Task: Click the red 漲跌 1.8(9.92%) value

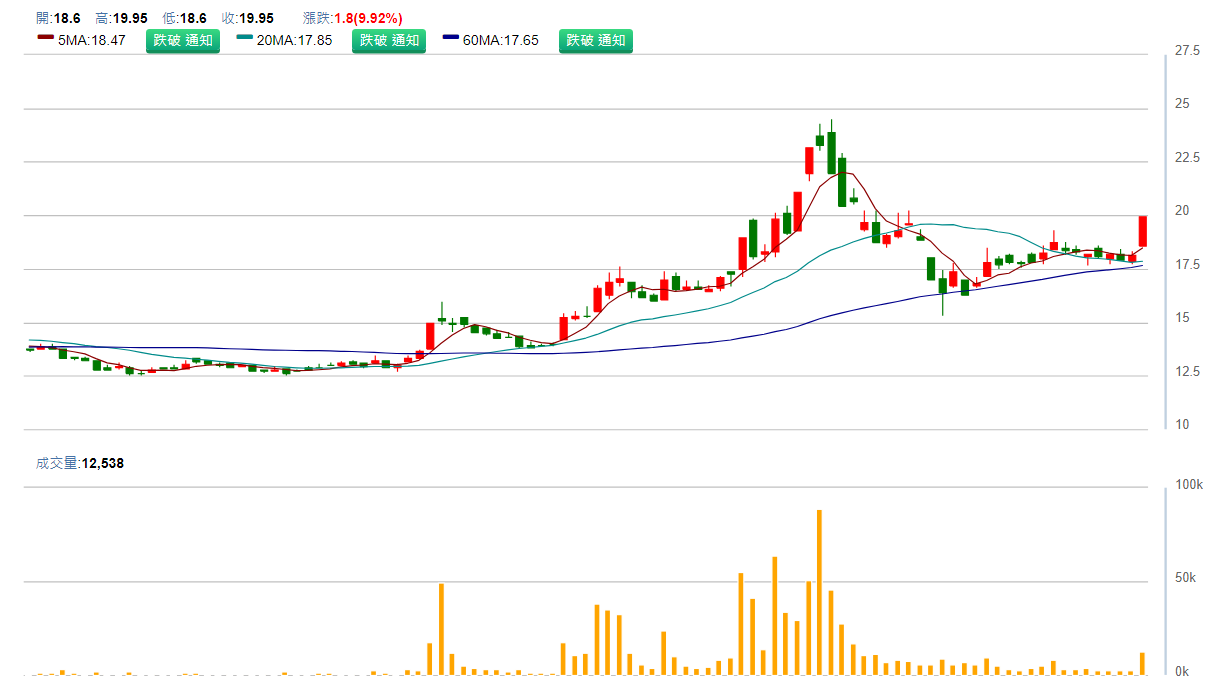Action: coord(368,18)
